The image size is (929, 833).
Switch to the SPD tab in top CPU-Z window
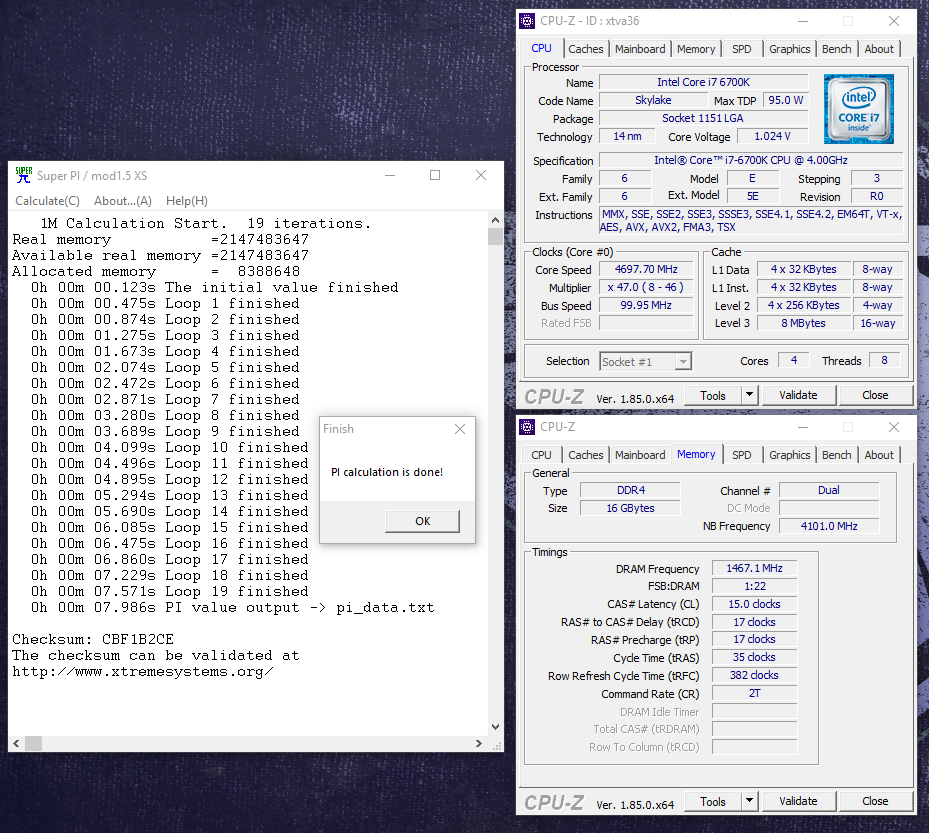742,49
